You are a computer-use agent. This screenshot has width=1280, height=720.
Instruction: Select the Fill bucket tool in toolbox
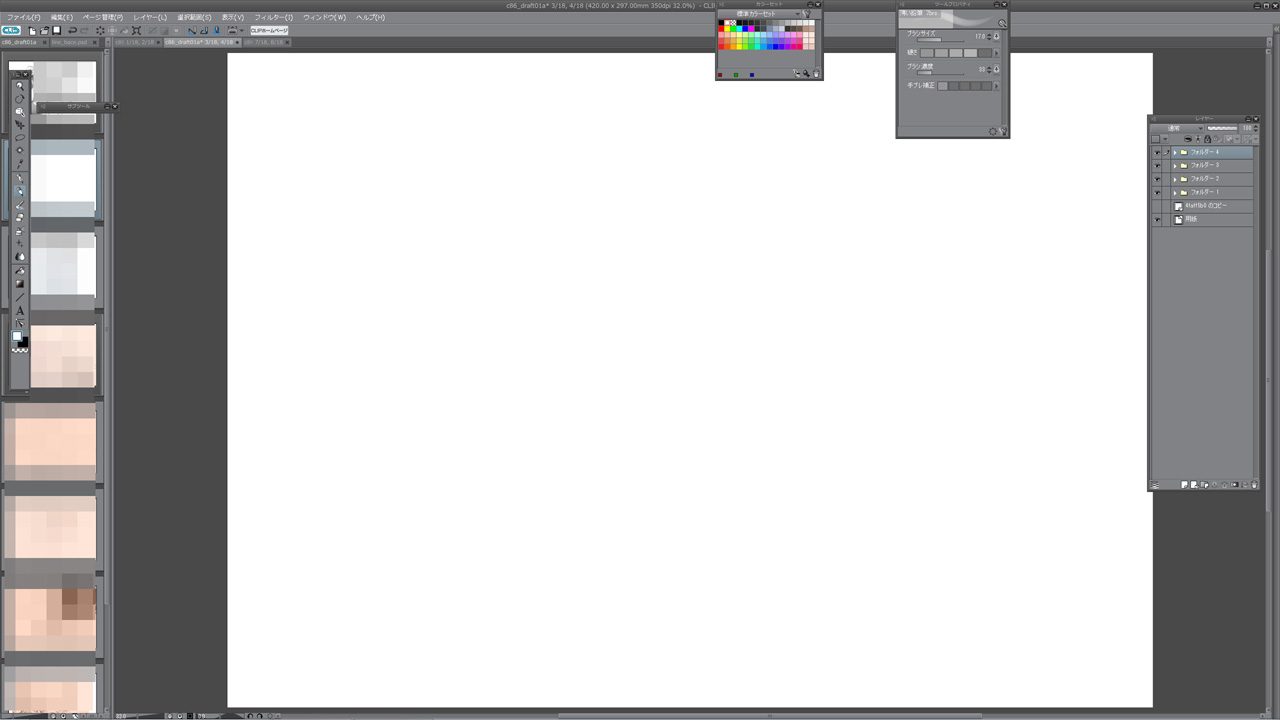pyautogui.click(x=20, y=270)
